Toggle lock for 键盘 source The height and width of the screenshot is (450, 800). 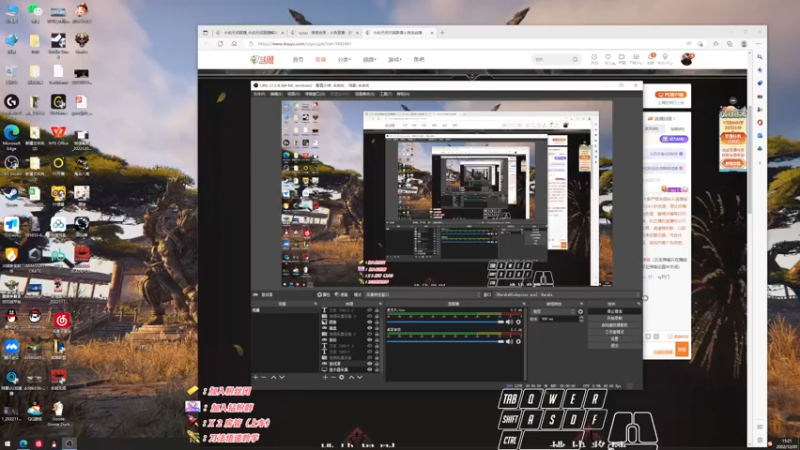pos(377,328)
